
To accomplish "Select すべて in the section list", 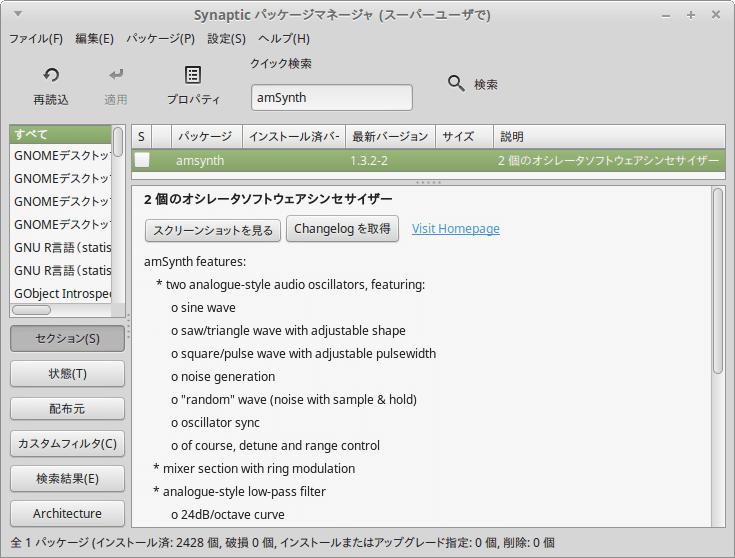I will pos(60,134).
